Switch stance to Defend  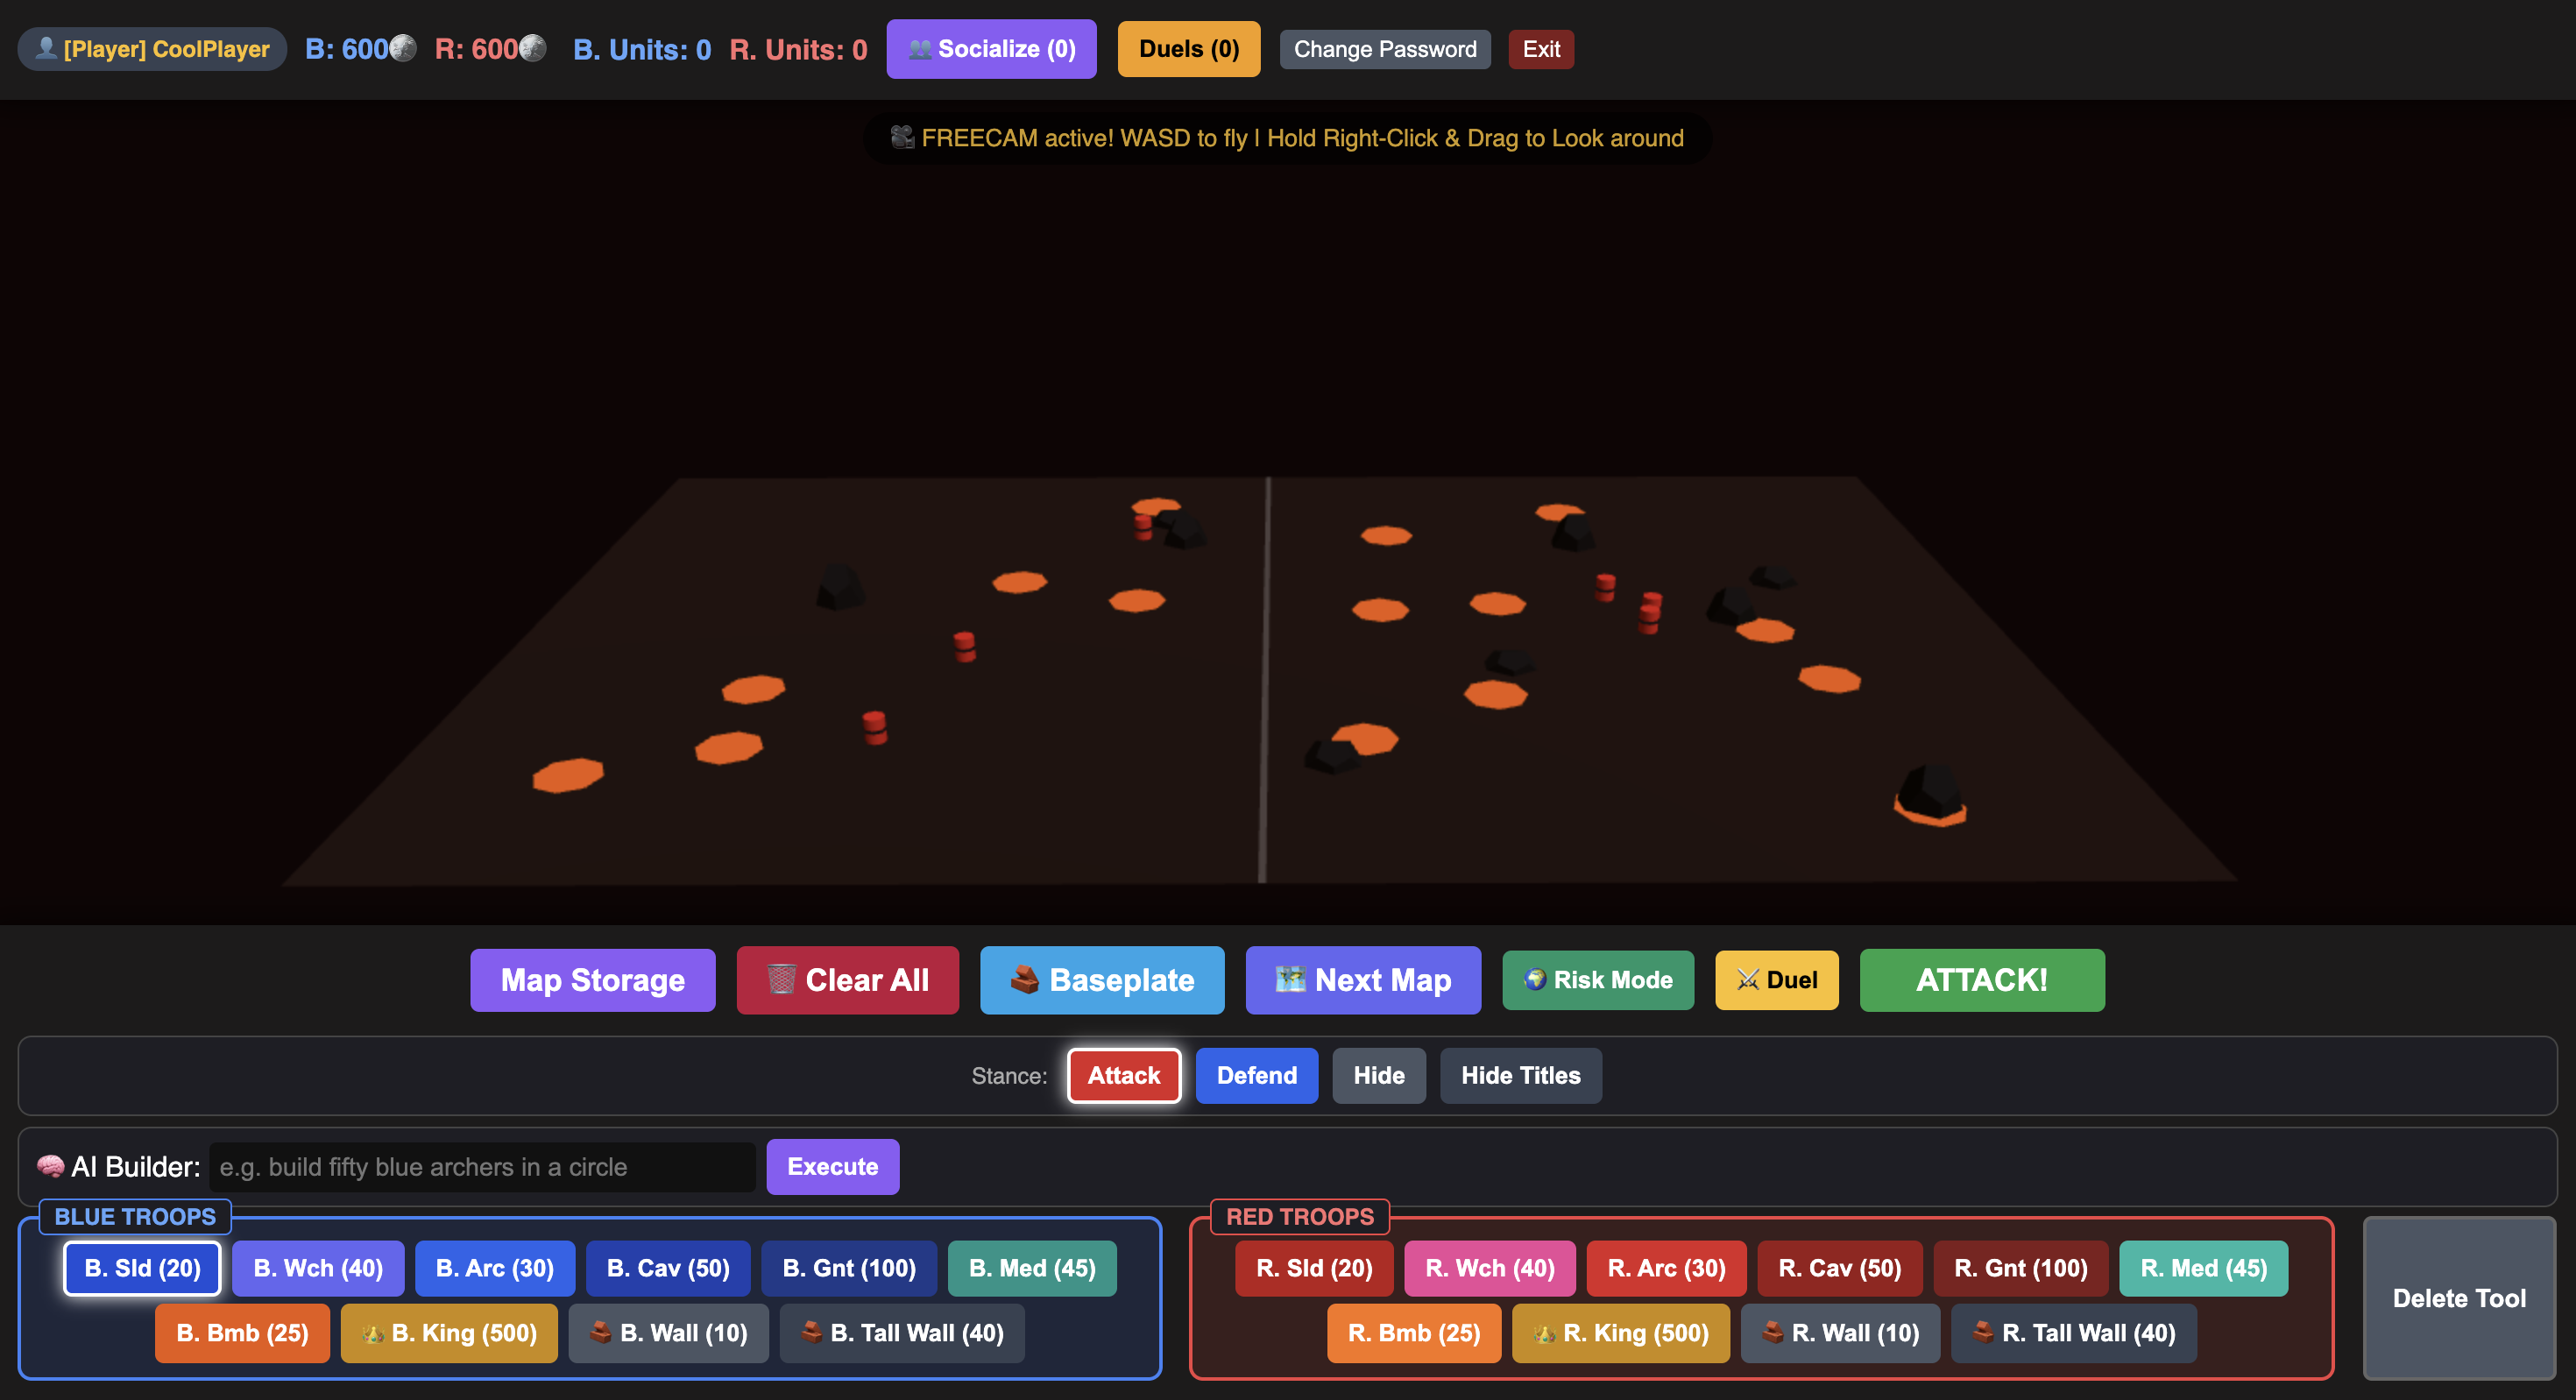(x=1256, y=1075)
